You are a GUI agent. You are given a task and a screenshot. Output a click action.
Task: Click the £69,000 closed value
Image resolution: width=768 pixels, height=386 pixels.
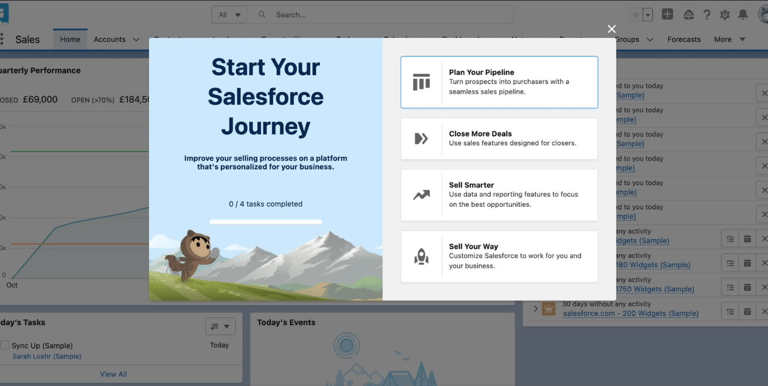pyautogui.click(x=40, y=99)
